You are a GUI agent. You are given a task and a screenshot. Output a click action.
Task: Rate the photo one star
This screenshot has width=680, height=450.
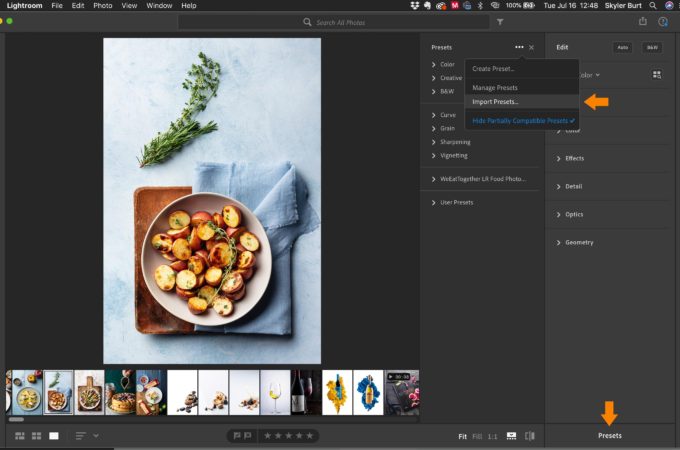(268, 436)
